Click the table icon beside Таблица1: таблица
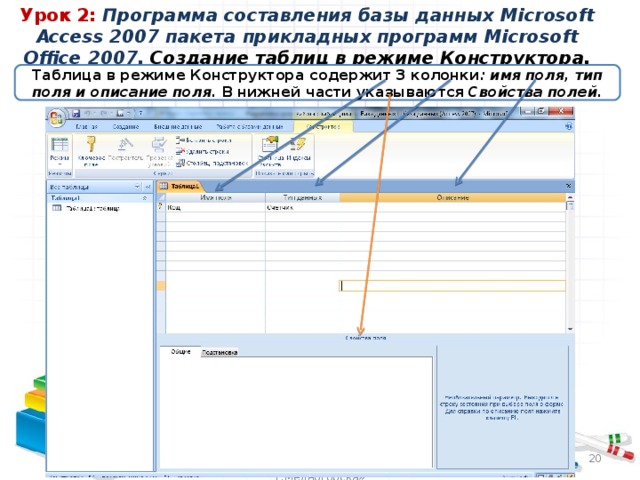This screenshot has width=640, height=480. (57, 208)
